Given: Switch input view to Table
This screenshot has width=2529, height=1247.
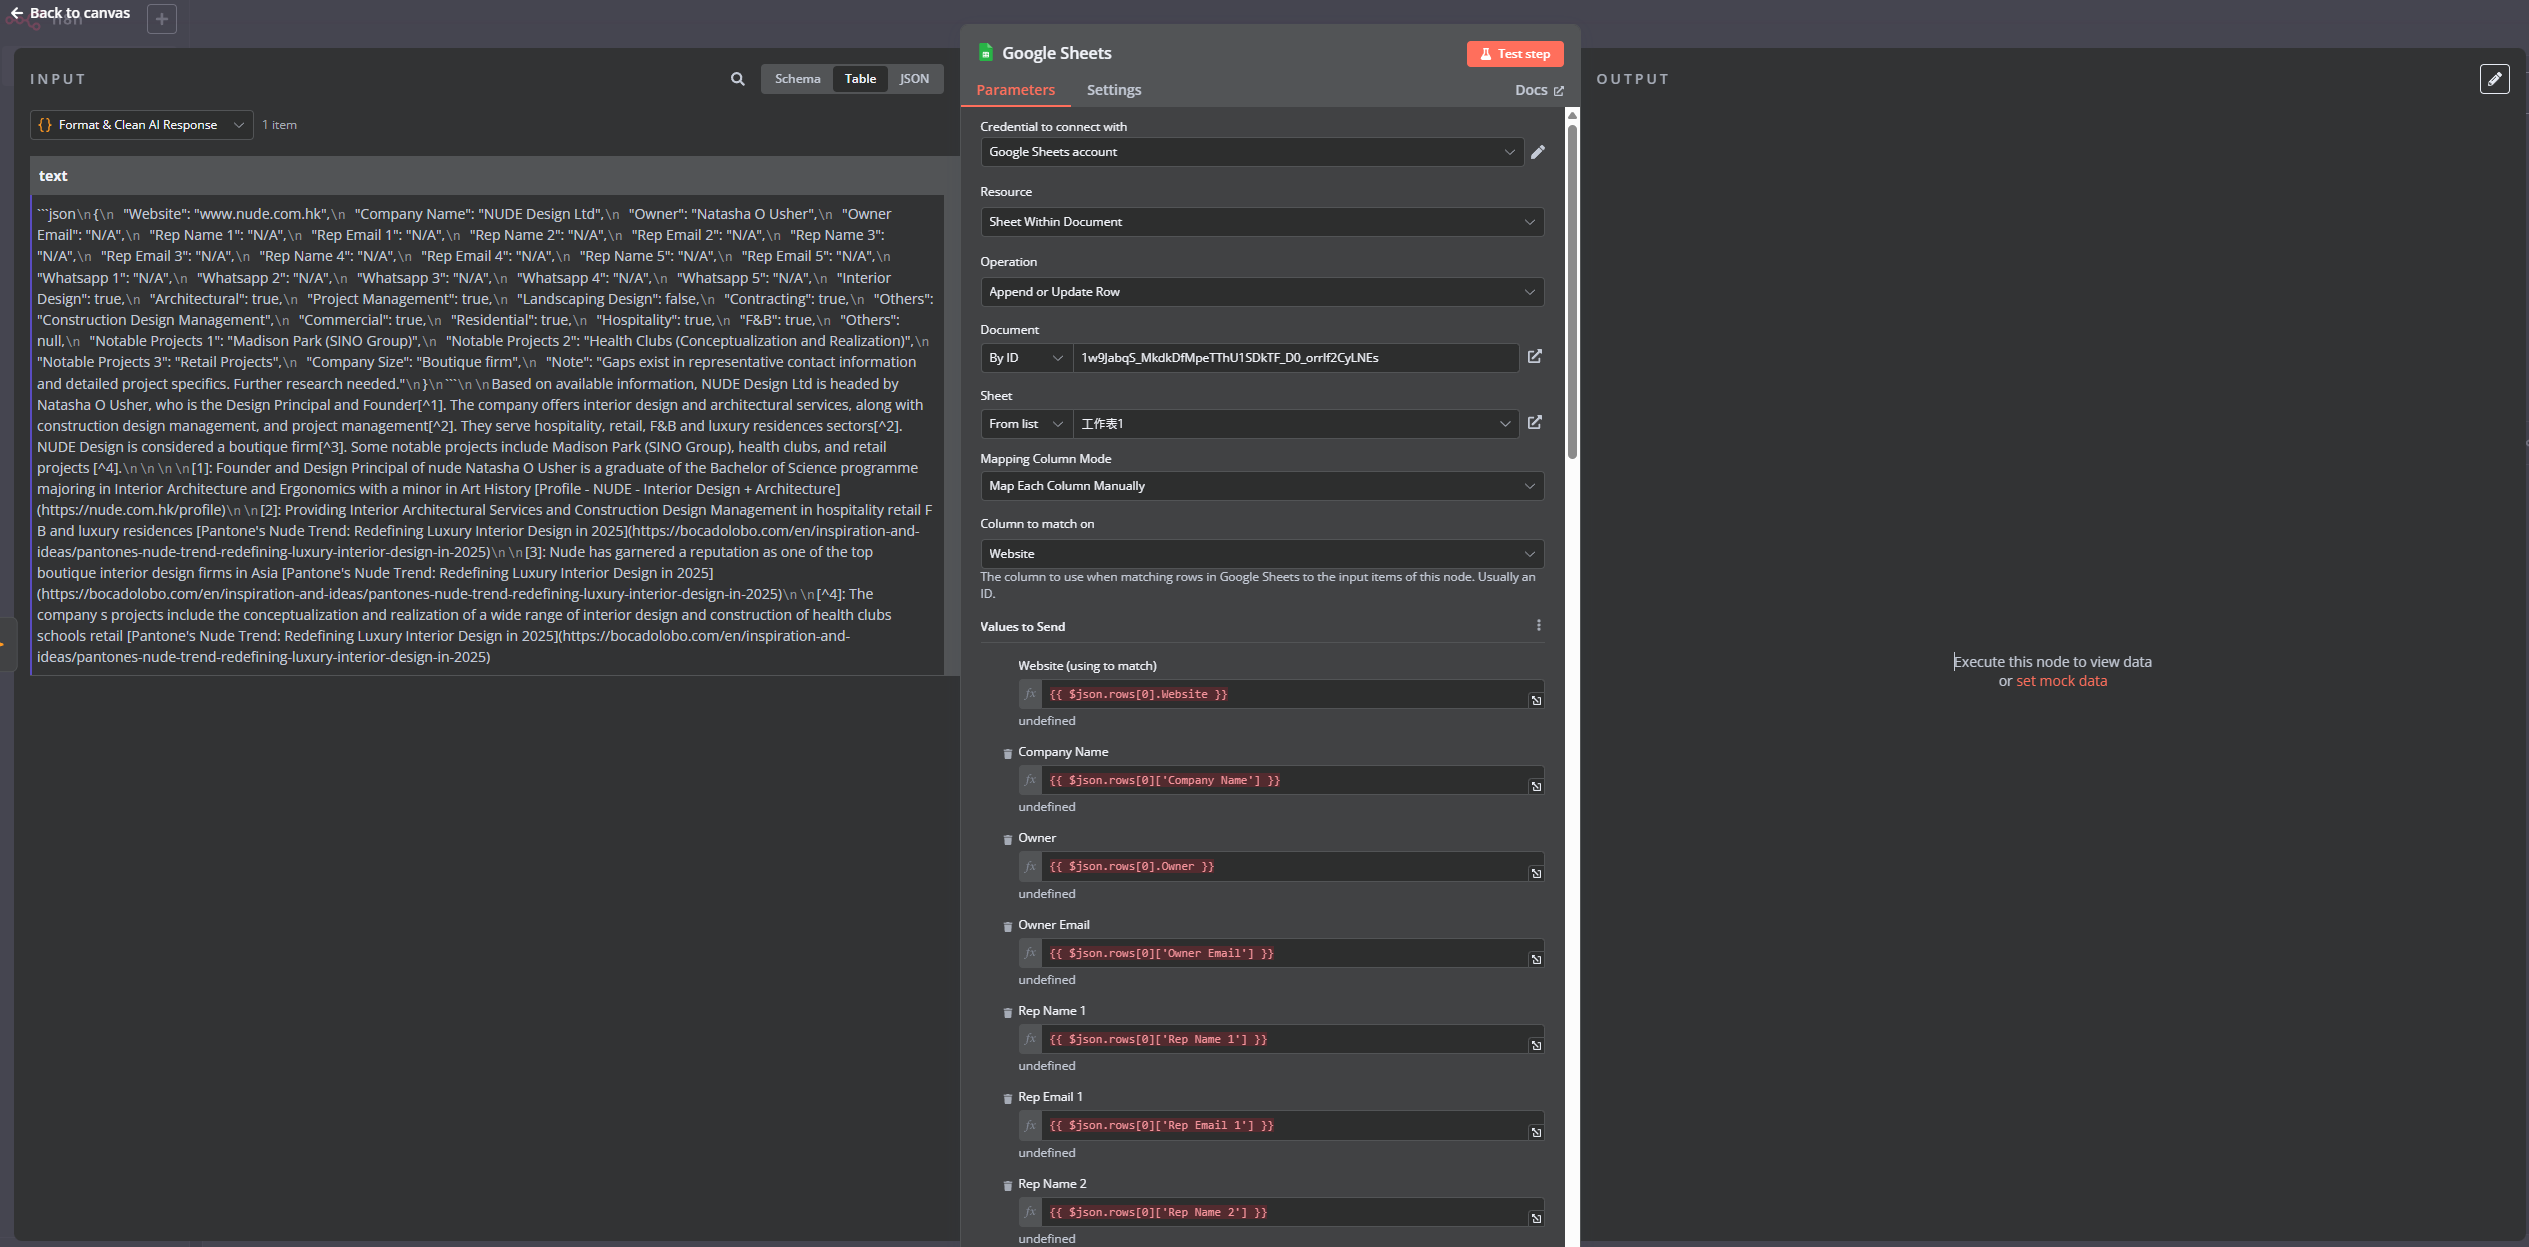Looking at the screenshot, I should [x=860, y=79].
